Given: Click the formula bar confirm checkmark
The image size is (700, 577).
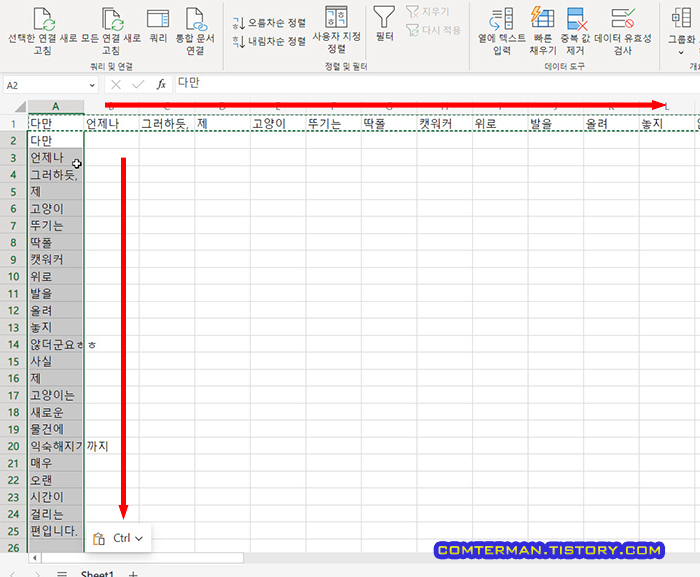Looking at the screenshot, I should pos(138,85).
